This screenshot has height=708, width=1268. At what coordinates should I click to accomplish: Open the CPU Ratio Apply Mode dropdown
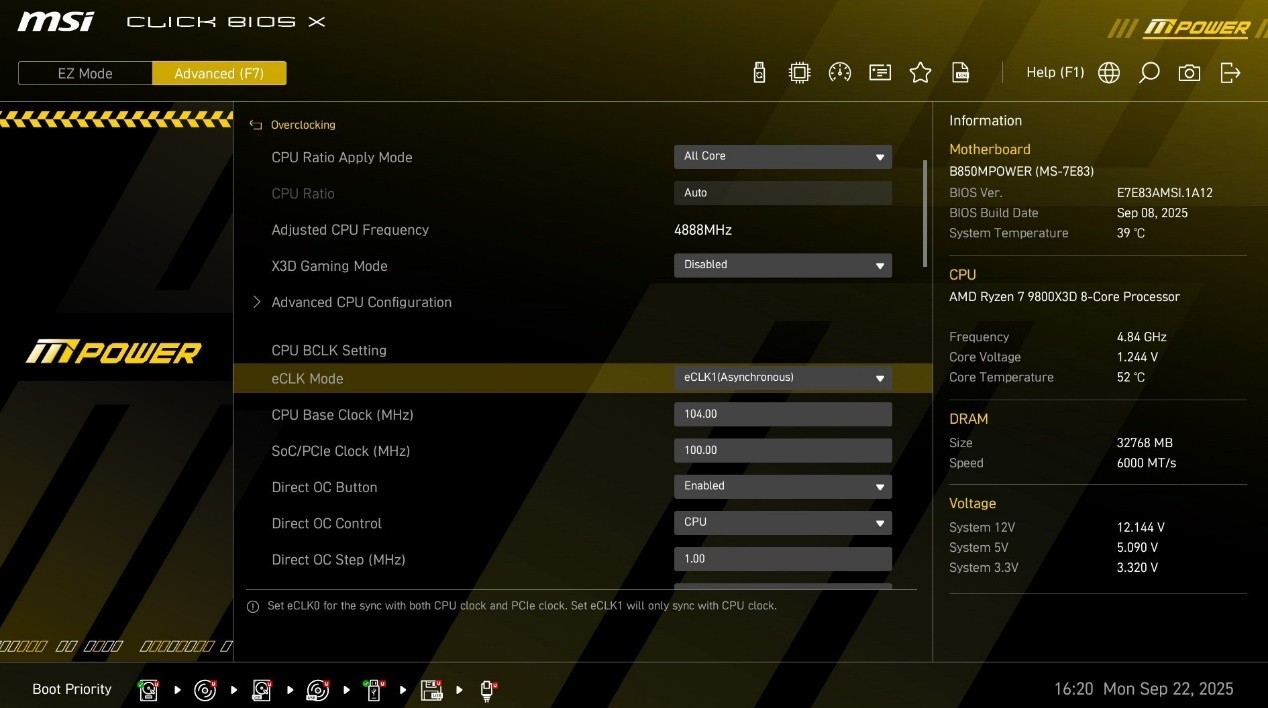click(x=782, y=157)
